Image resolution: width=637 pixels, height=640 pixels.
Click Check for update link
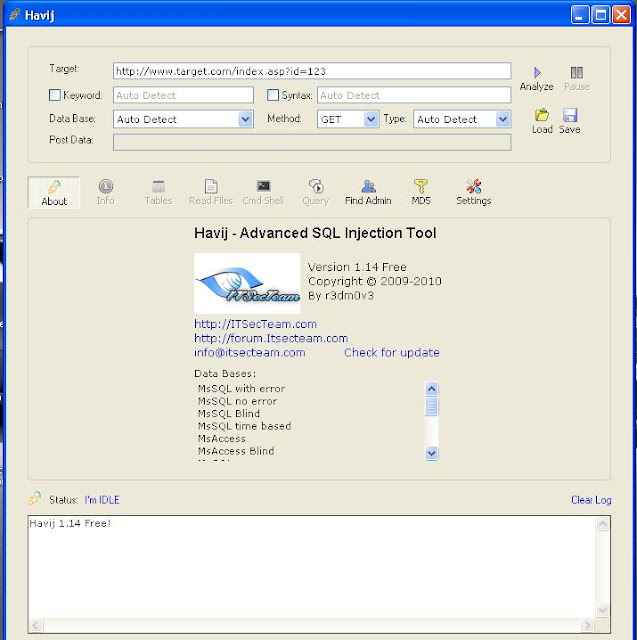click(392, 353)
